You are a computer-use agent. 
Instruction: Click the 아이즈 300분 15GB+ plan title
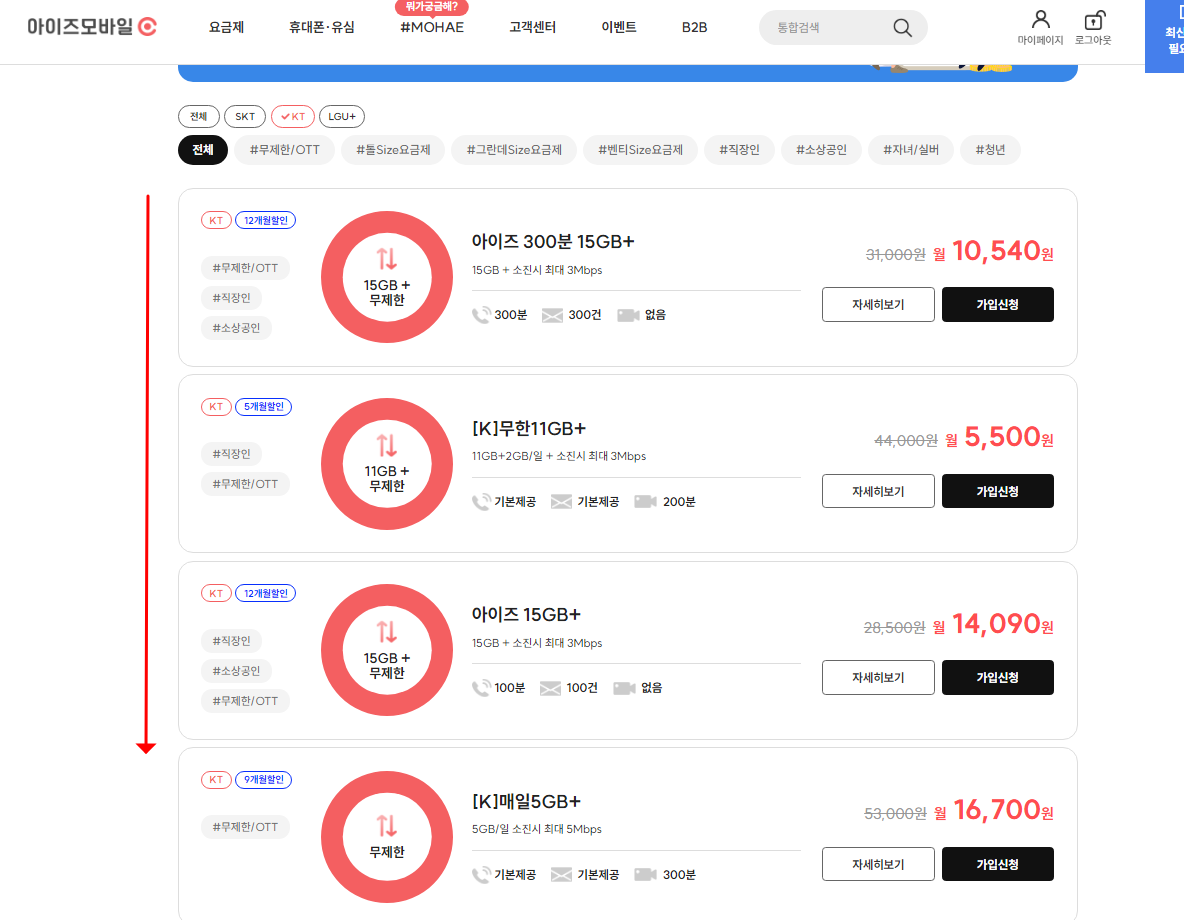pyautogui.click(x=553, y=242)
